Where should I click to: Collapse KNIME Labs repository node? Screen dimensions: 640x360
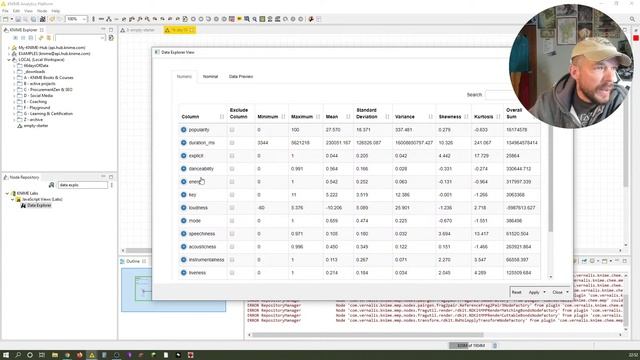(x=7, y=193)
